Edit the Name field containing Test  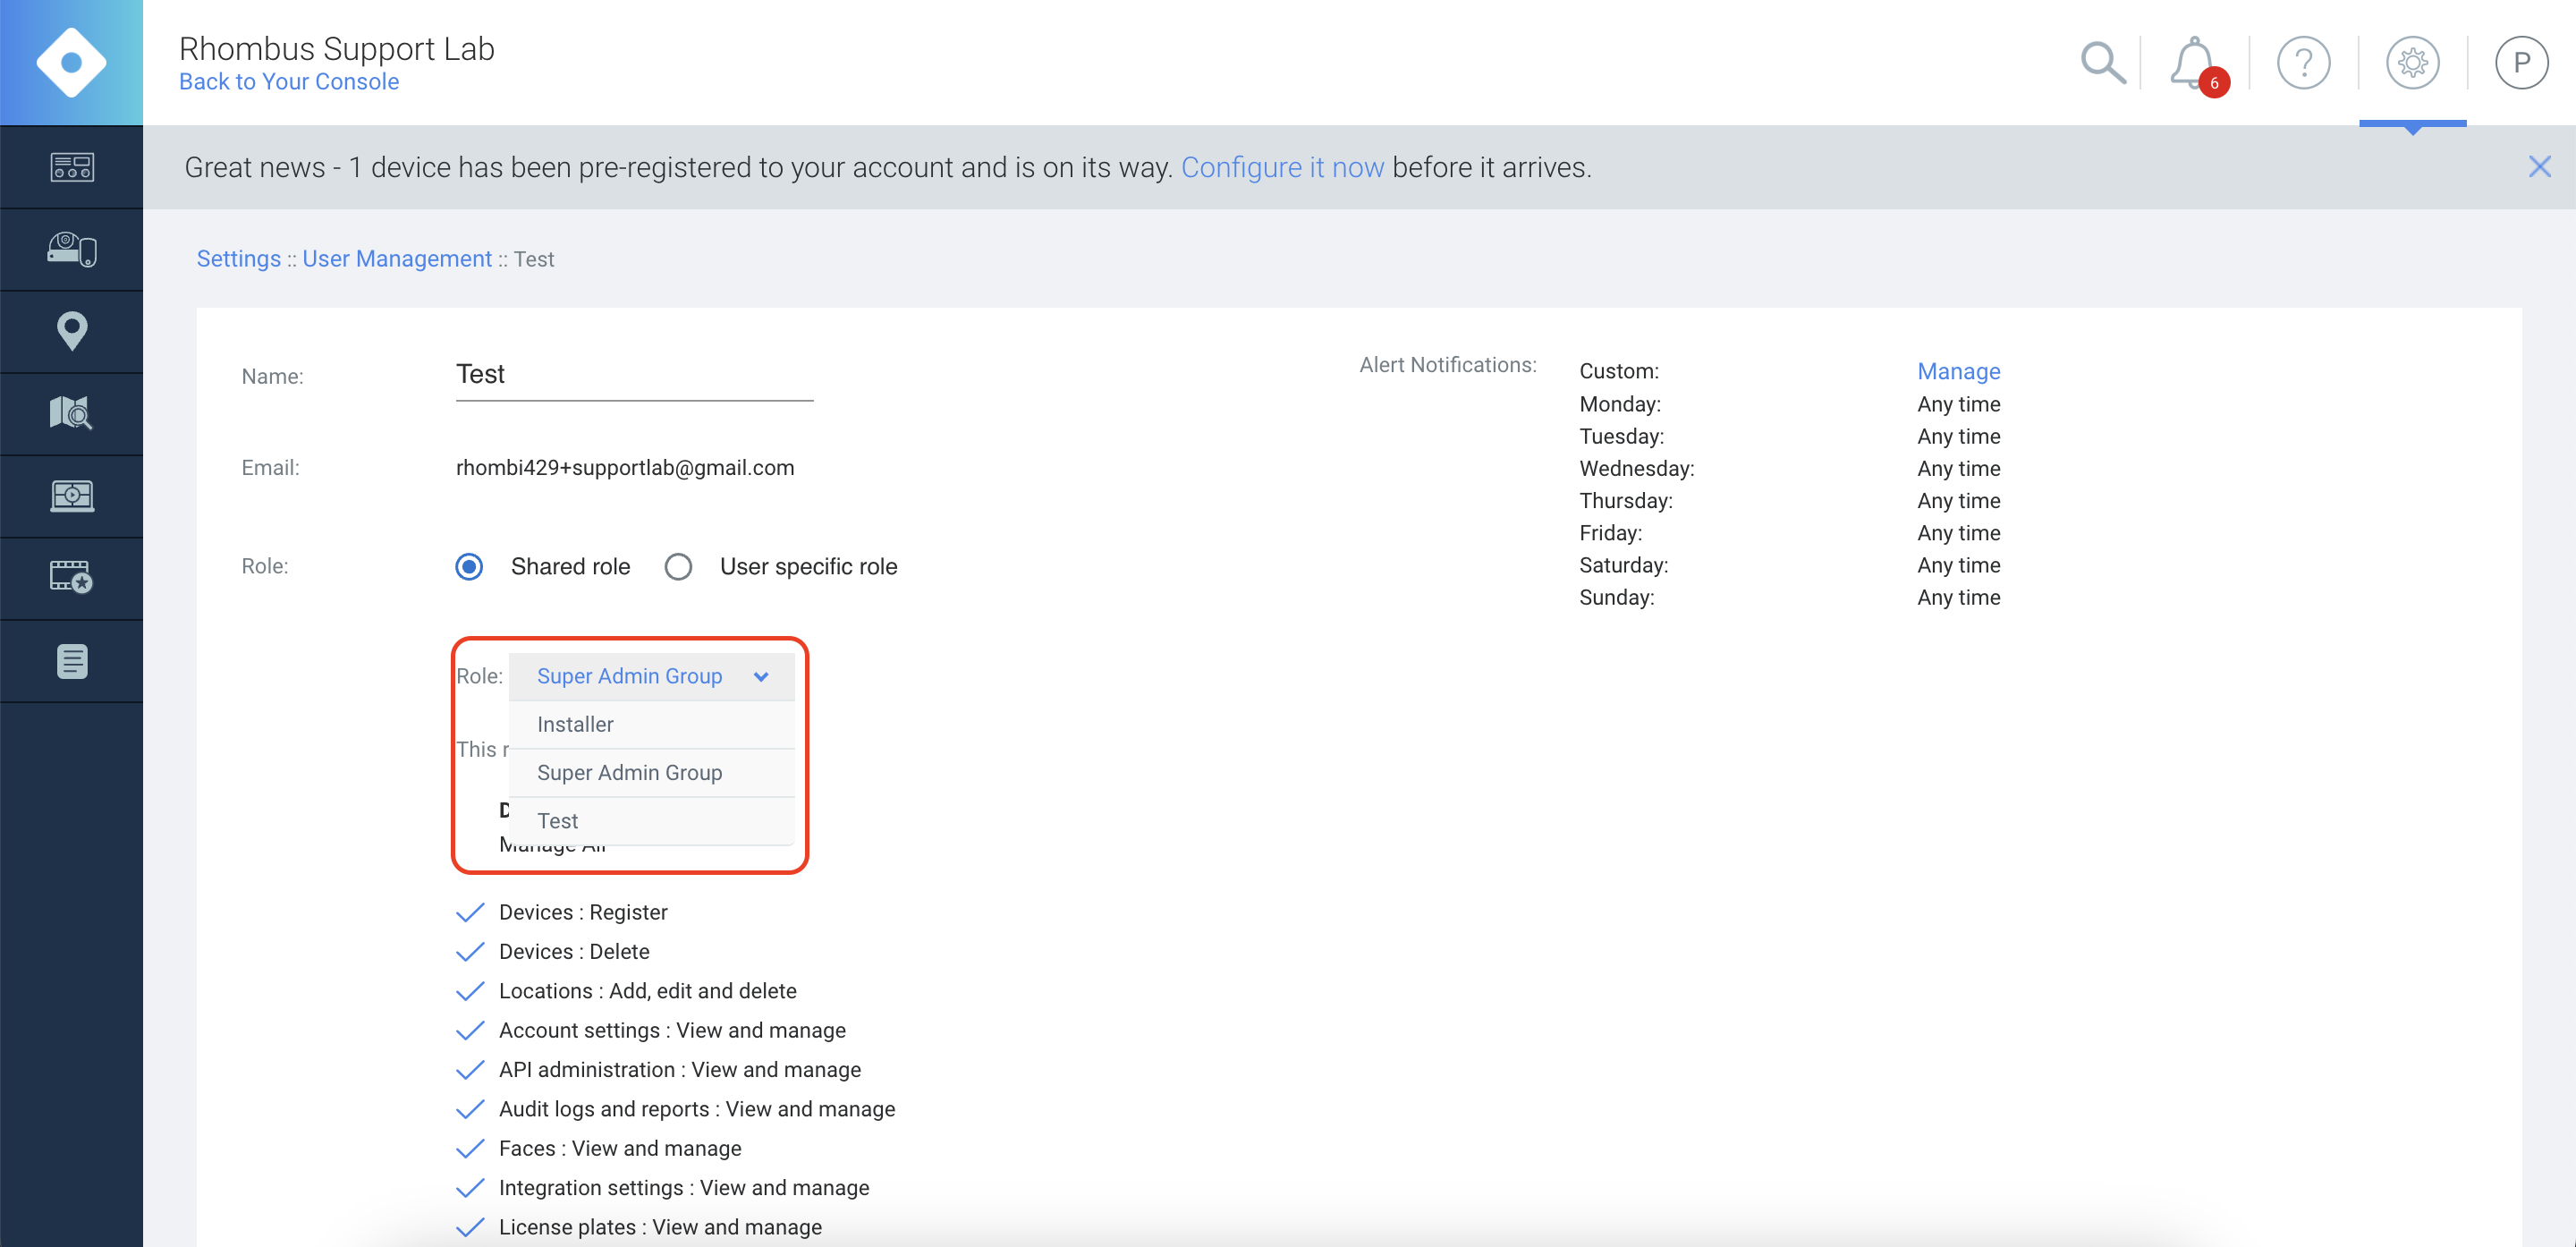point(633,375)
